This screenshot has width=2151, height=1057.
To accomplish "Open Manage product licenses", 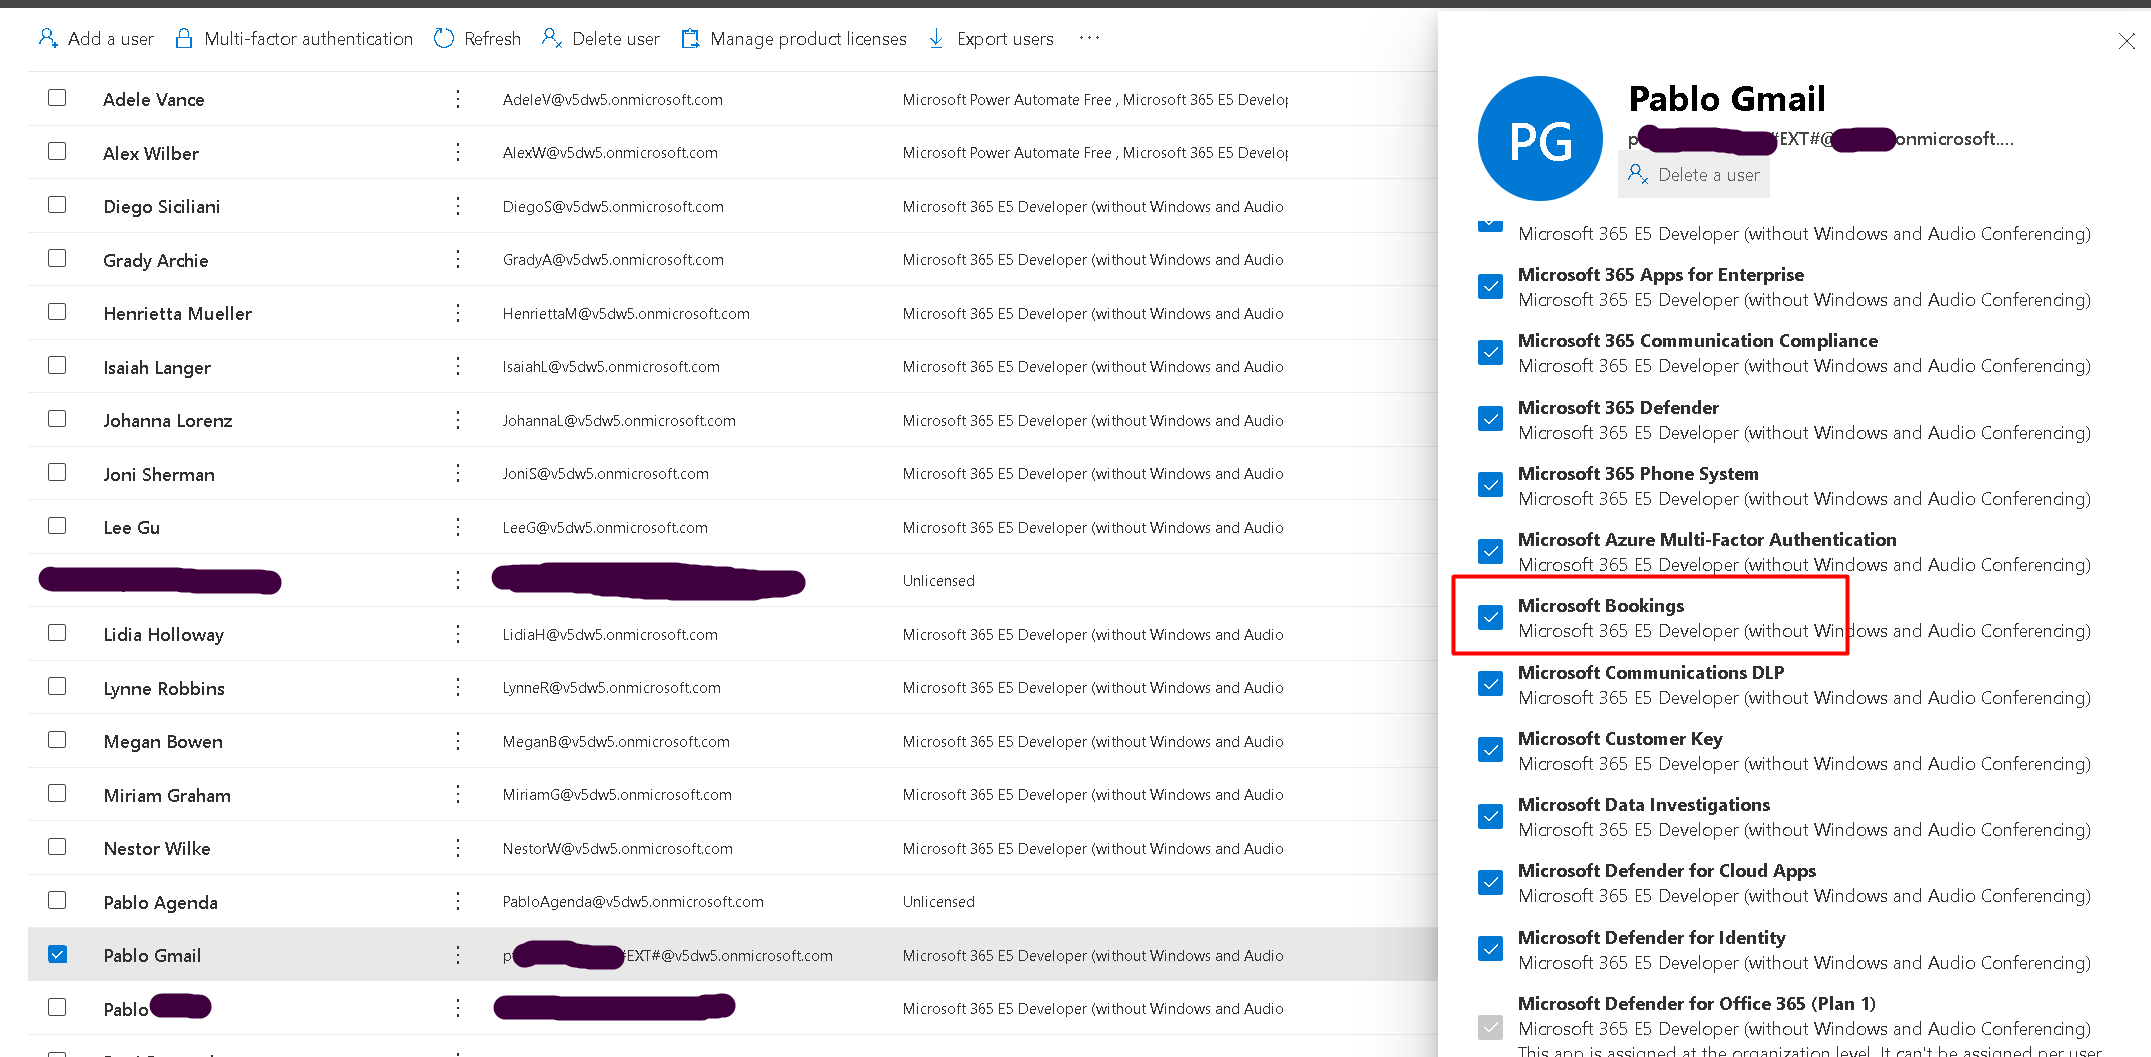I will pyautogui.click(x=794, y=38).
